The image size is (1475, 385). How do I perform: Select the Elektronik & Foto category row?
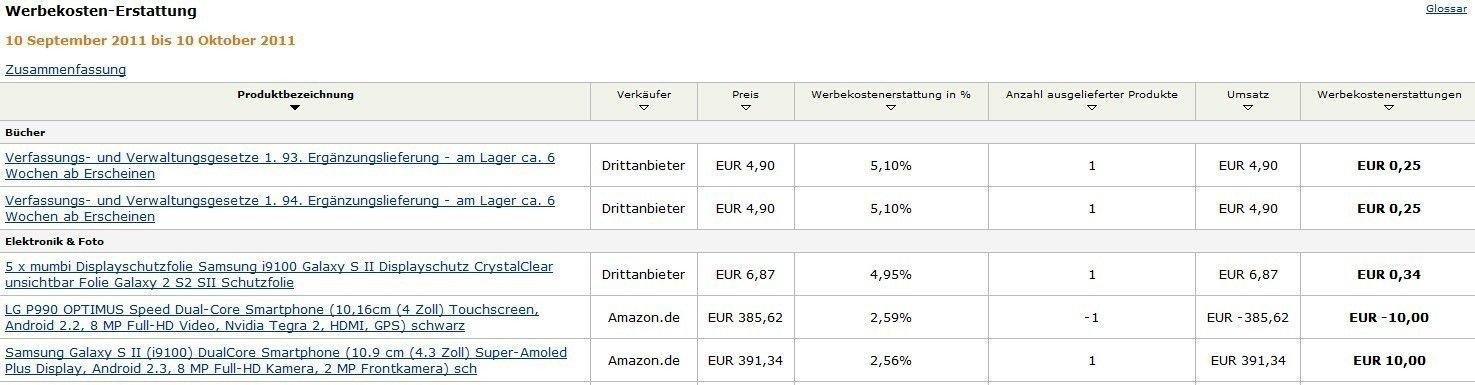(737, 241)
